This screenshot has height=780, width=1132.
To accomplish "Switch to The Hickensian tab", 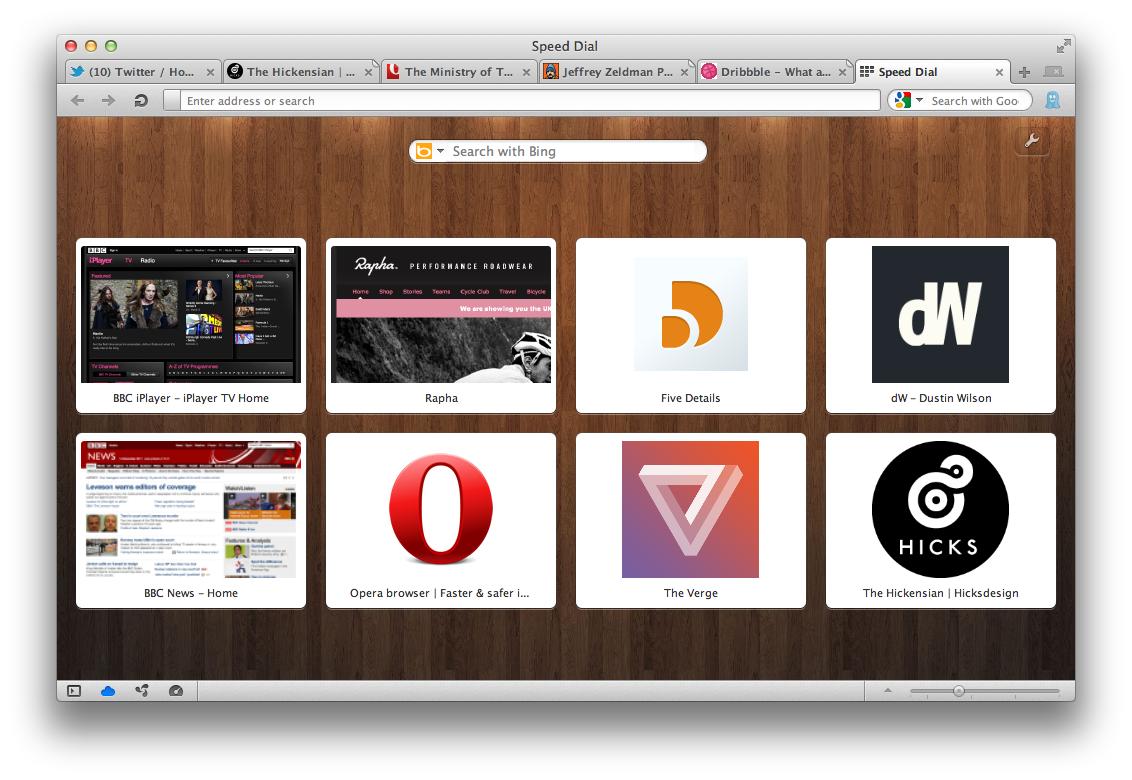I will point(301,72).
